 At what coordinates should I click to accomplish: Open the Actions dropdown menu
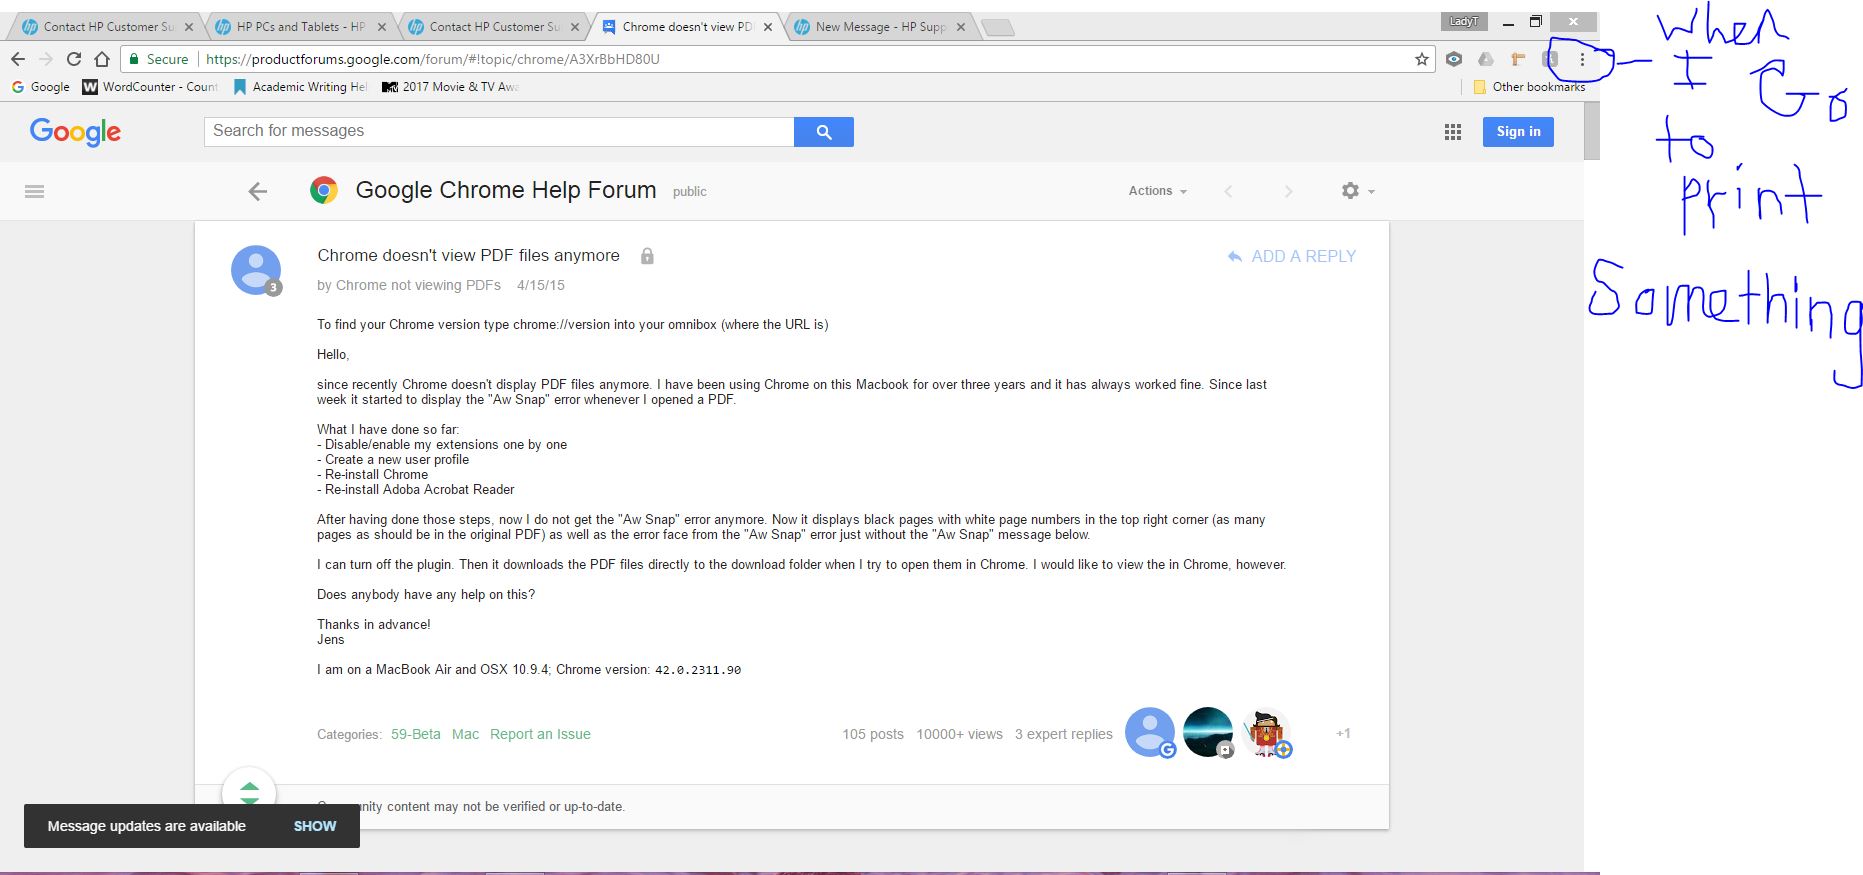tap(1158, 191)
